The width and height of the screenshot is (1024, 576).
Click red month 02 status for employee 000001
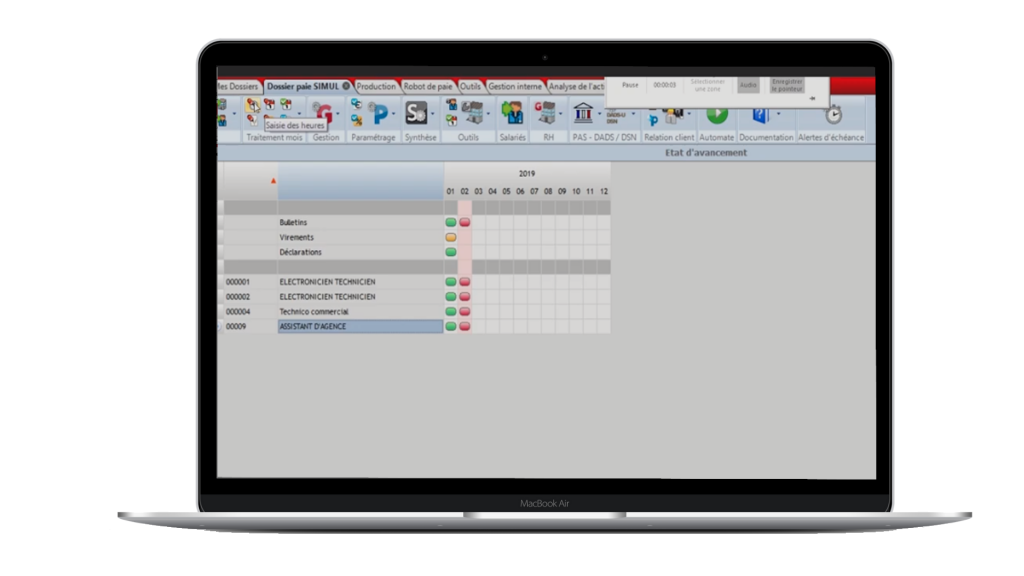point(464,282)
